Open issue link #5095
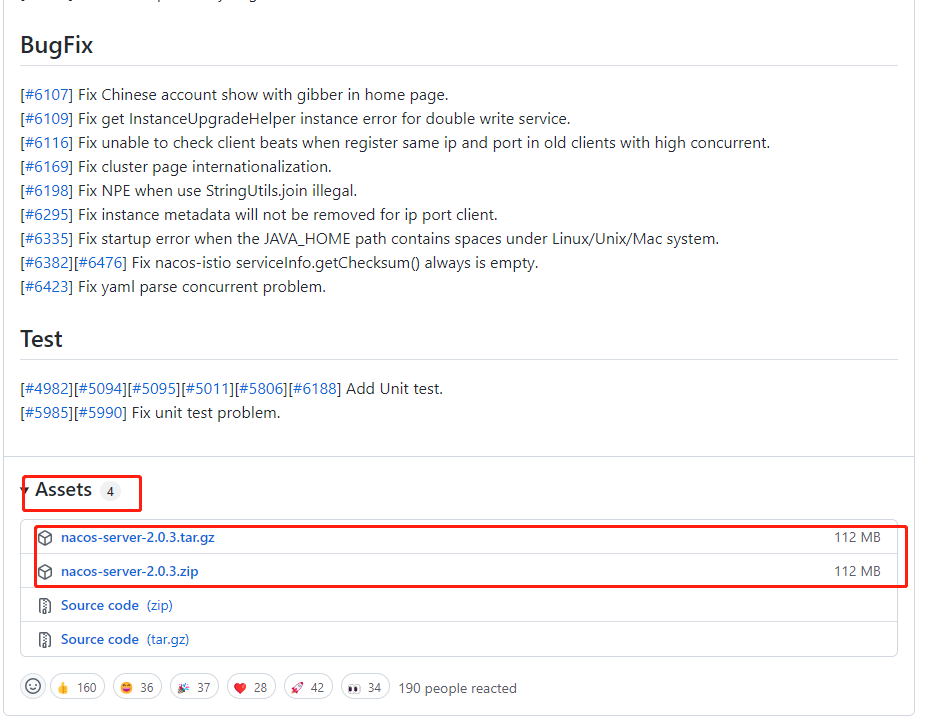 pyautogui.click(x=154, y=389)
